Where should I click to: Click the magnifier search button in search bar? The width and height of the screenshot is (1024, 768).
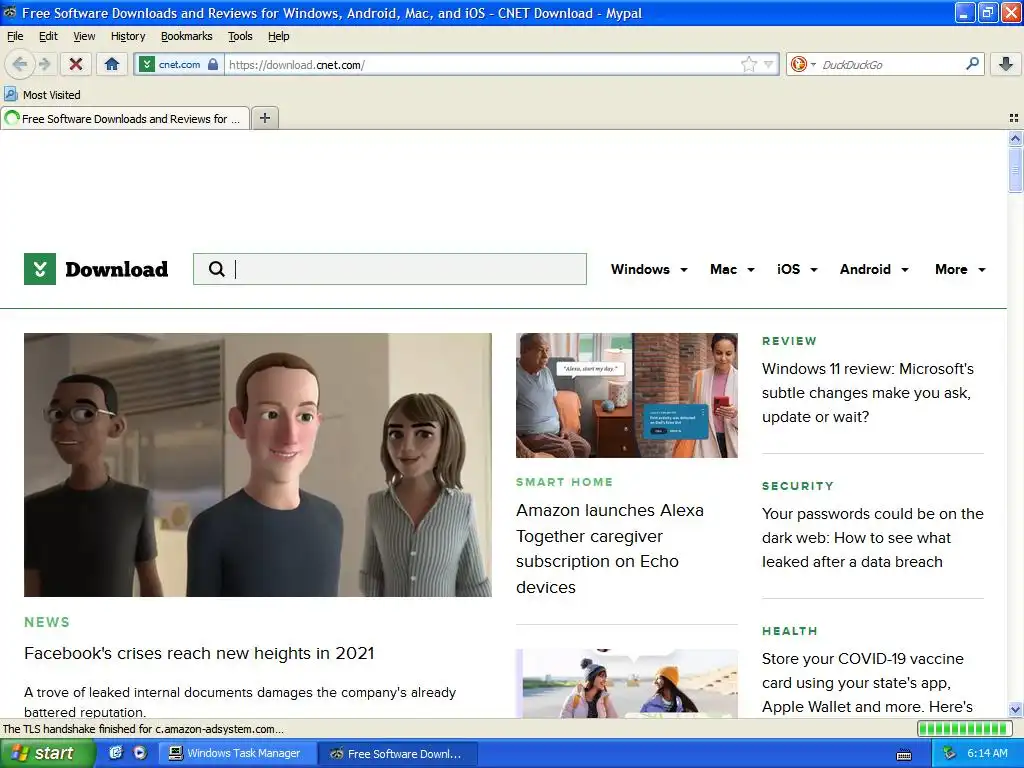(972, 64)
